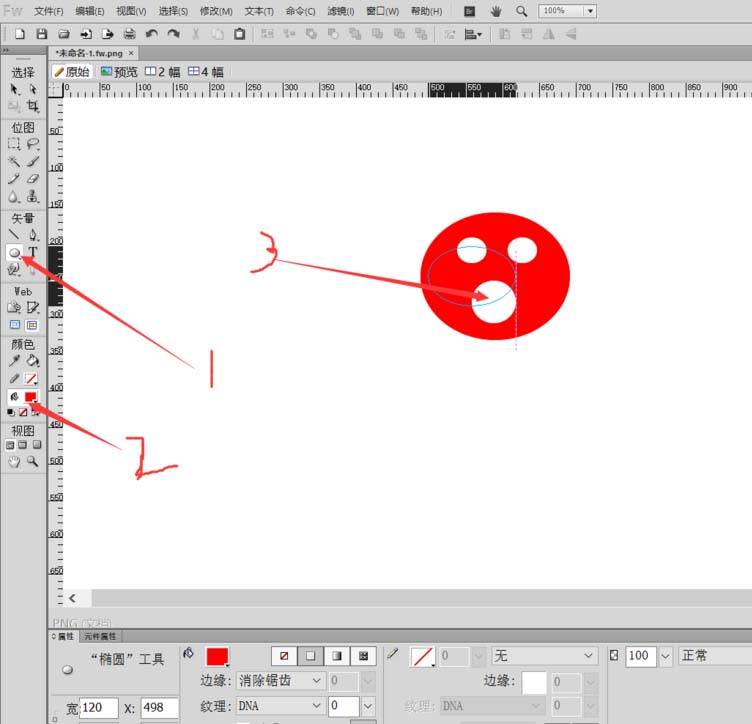Click the X position input field
752x724 pixels.
159,708
